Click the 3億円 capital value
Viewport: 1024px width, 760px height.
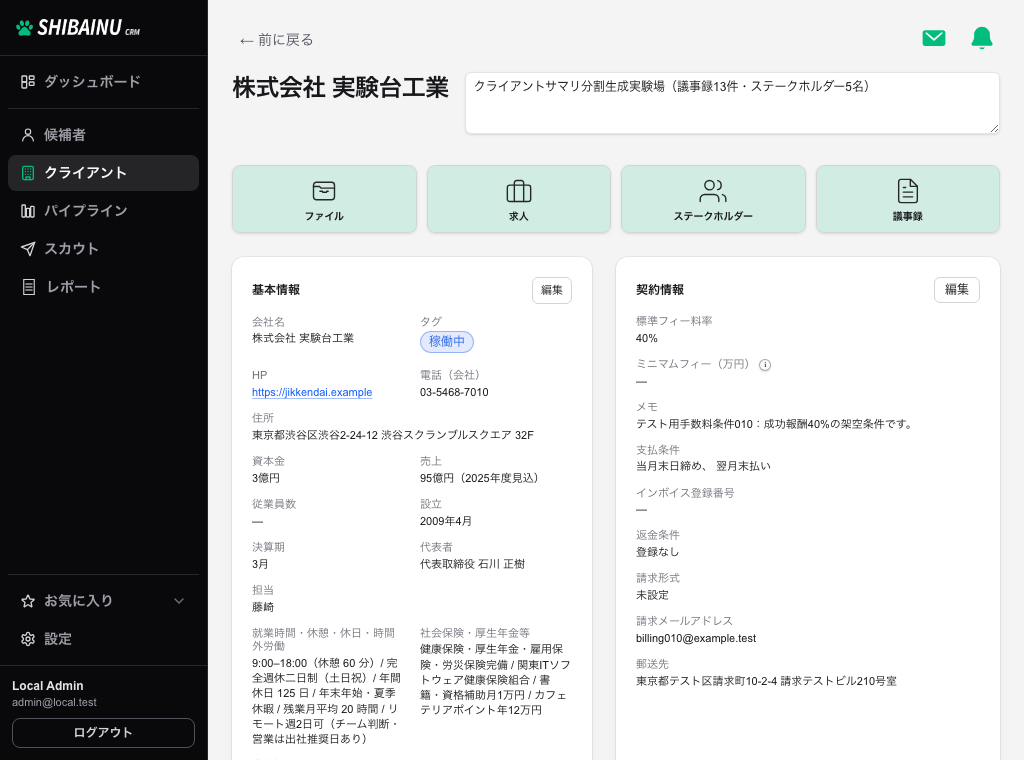click(266, 478)
